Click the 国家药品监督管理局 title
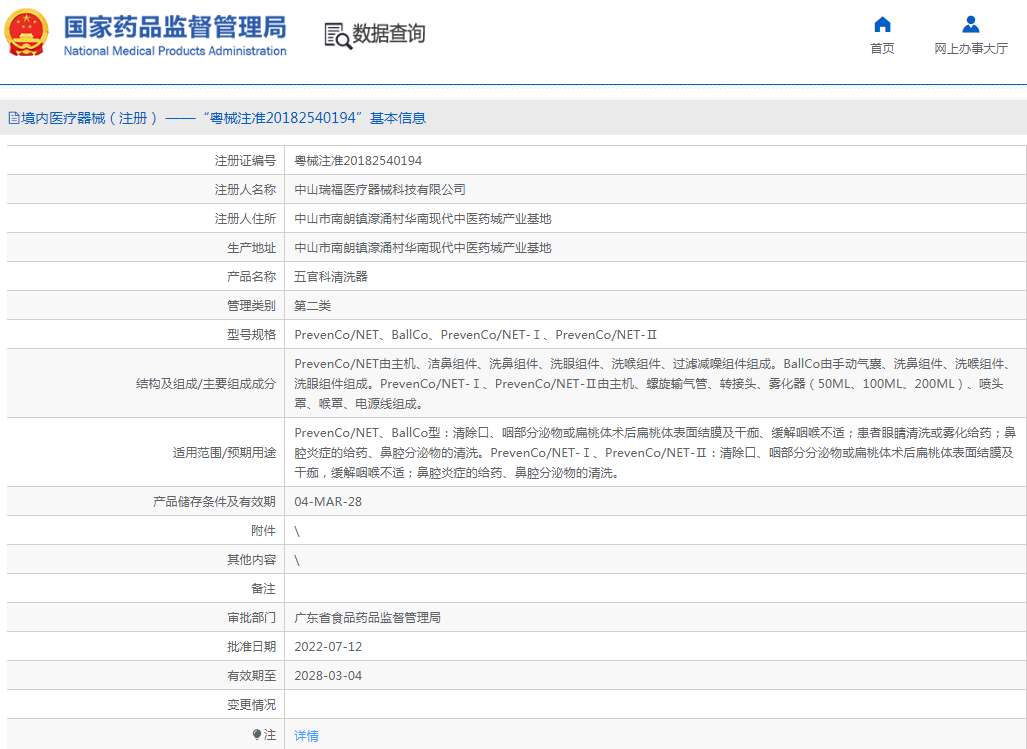Image resolution: width=1027 pixels, height=749 pixels. 175,27
